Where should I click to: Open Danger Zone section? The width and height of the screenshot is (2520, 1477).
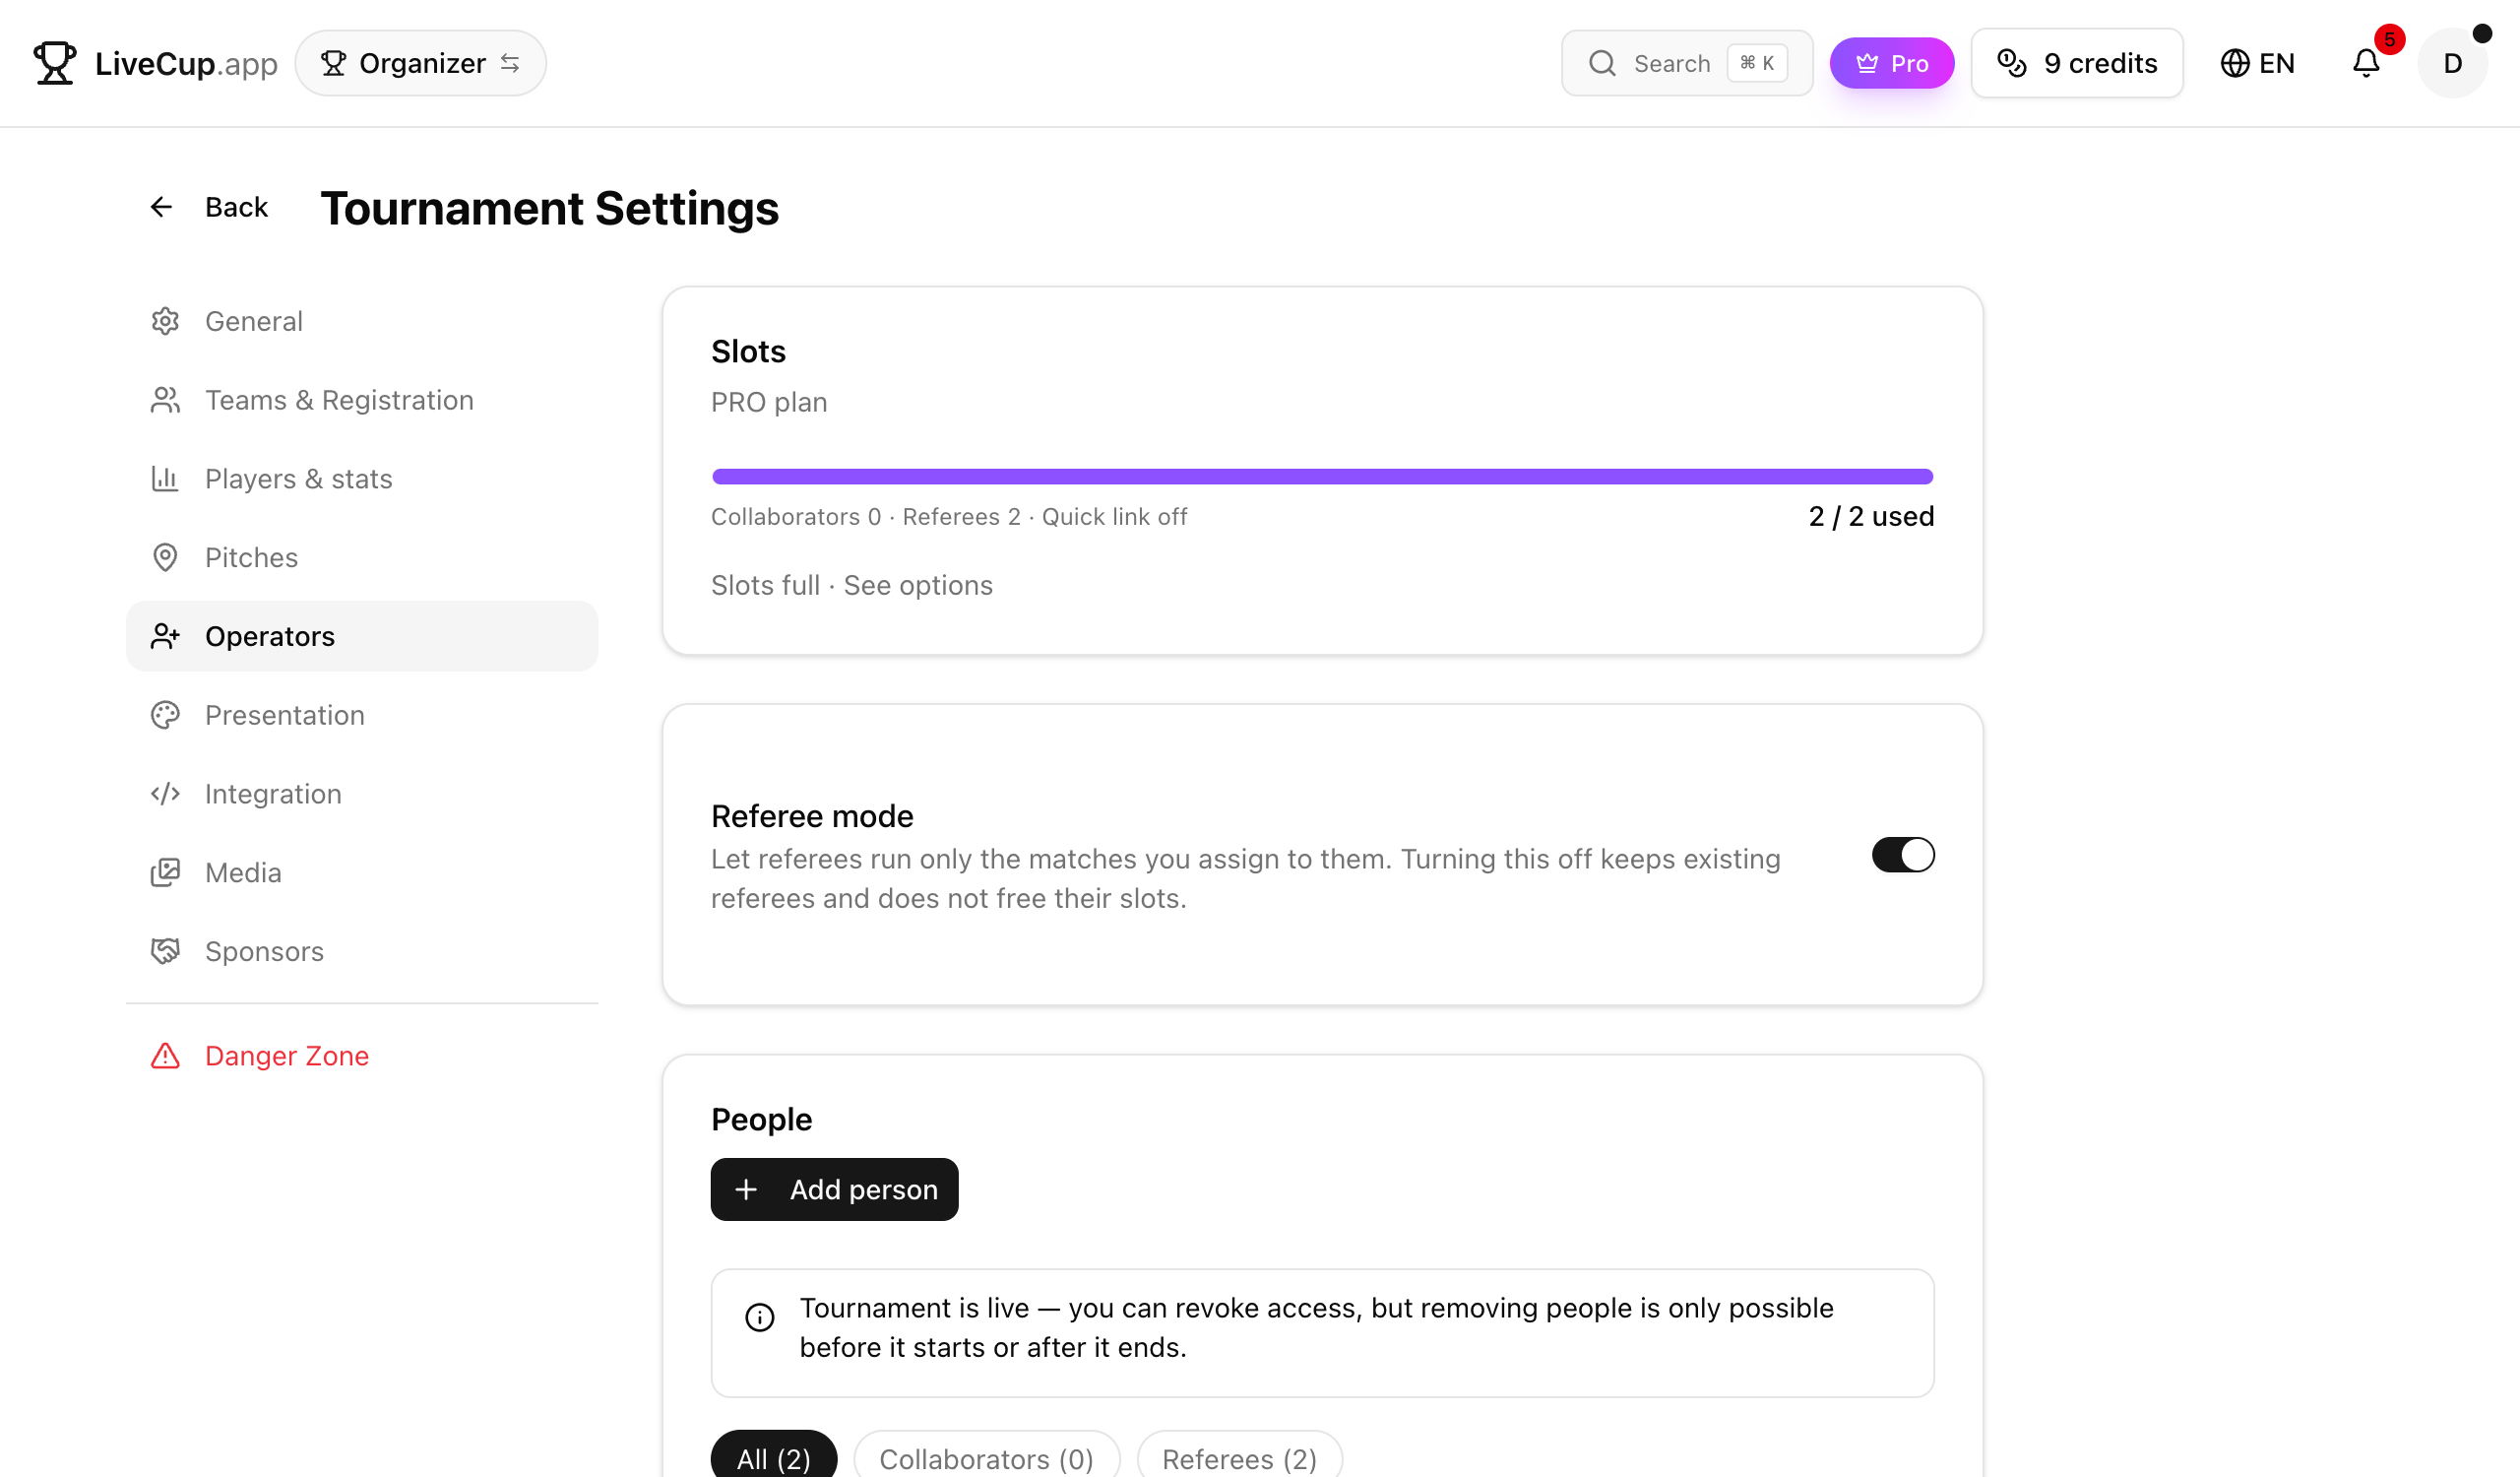click(362, 1056)
